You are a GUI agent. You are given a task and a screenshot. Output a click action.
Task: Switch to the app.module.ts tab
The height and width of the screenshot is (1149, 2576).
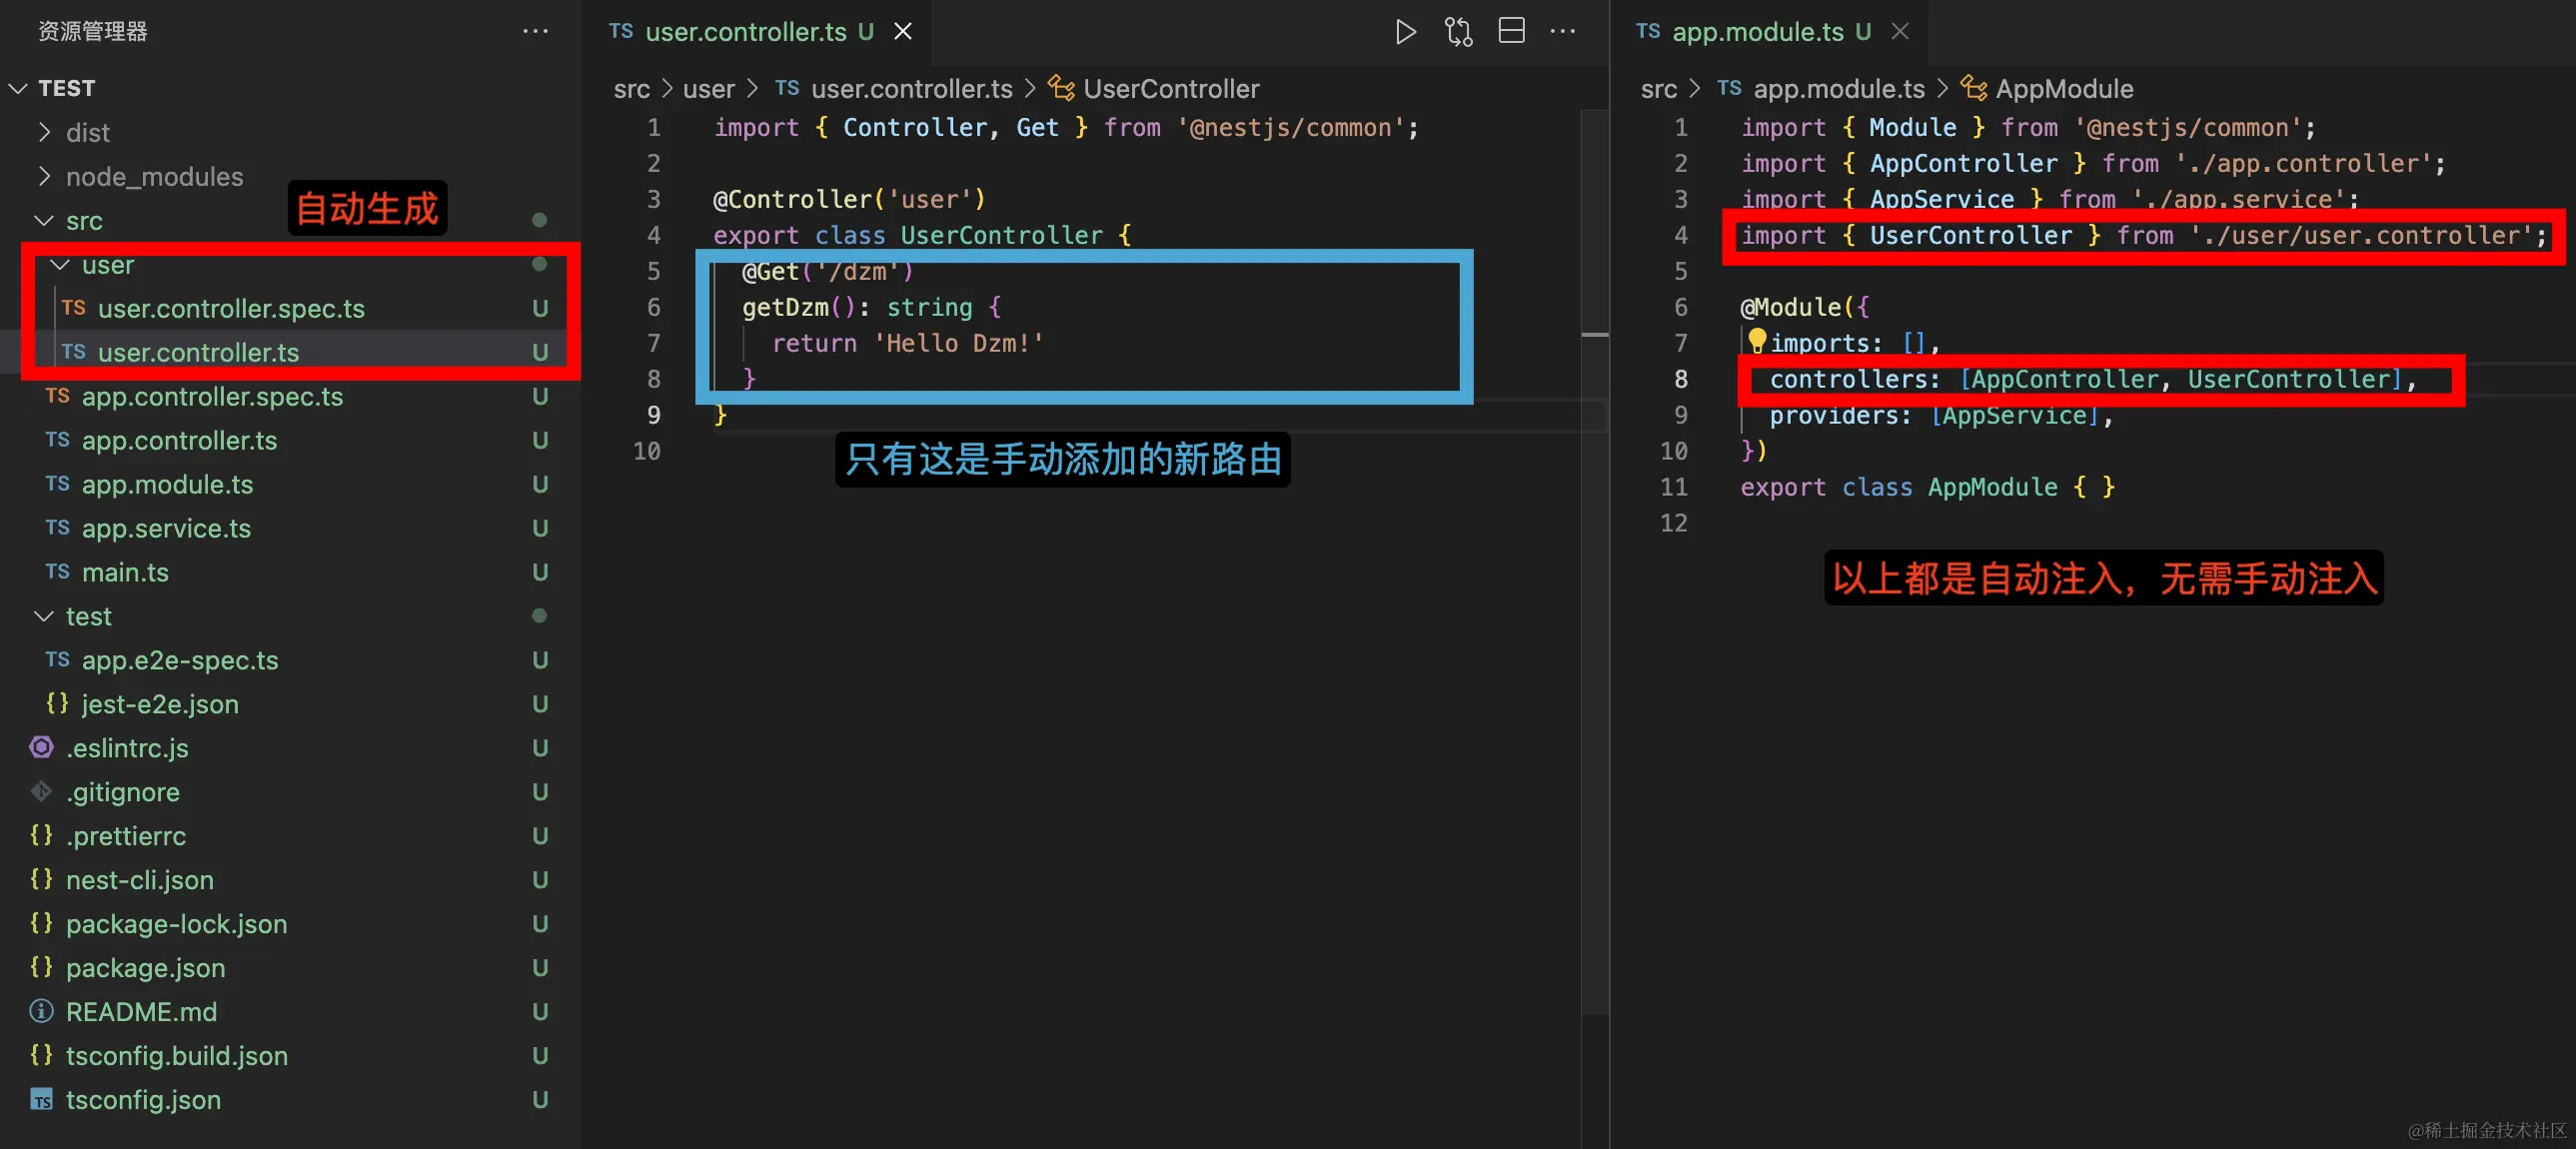1757,32
